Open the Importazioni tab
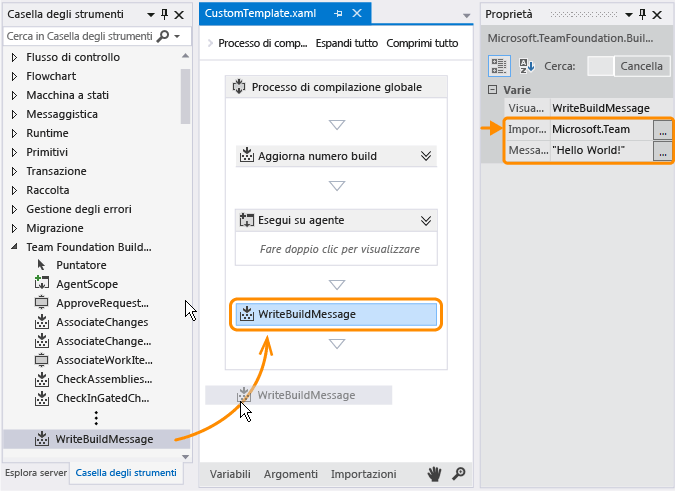Screen dimensions: 675x491 363,474
